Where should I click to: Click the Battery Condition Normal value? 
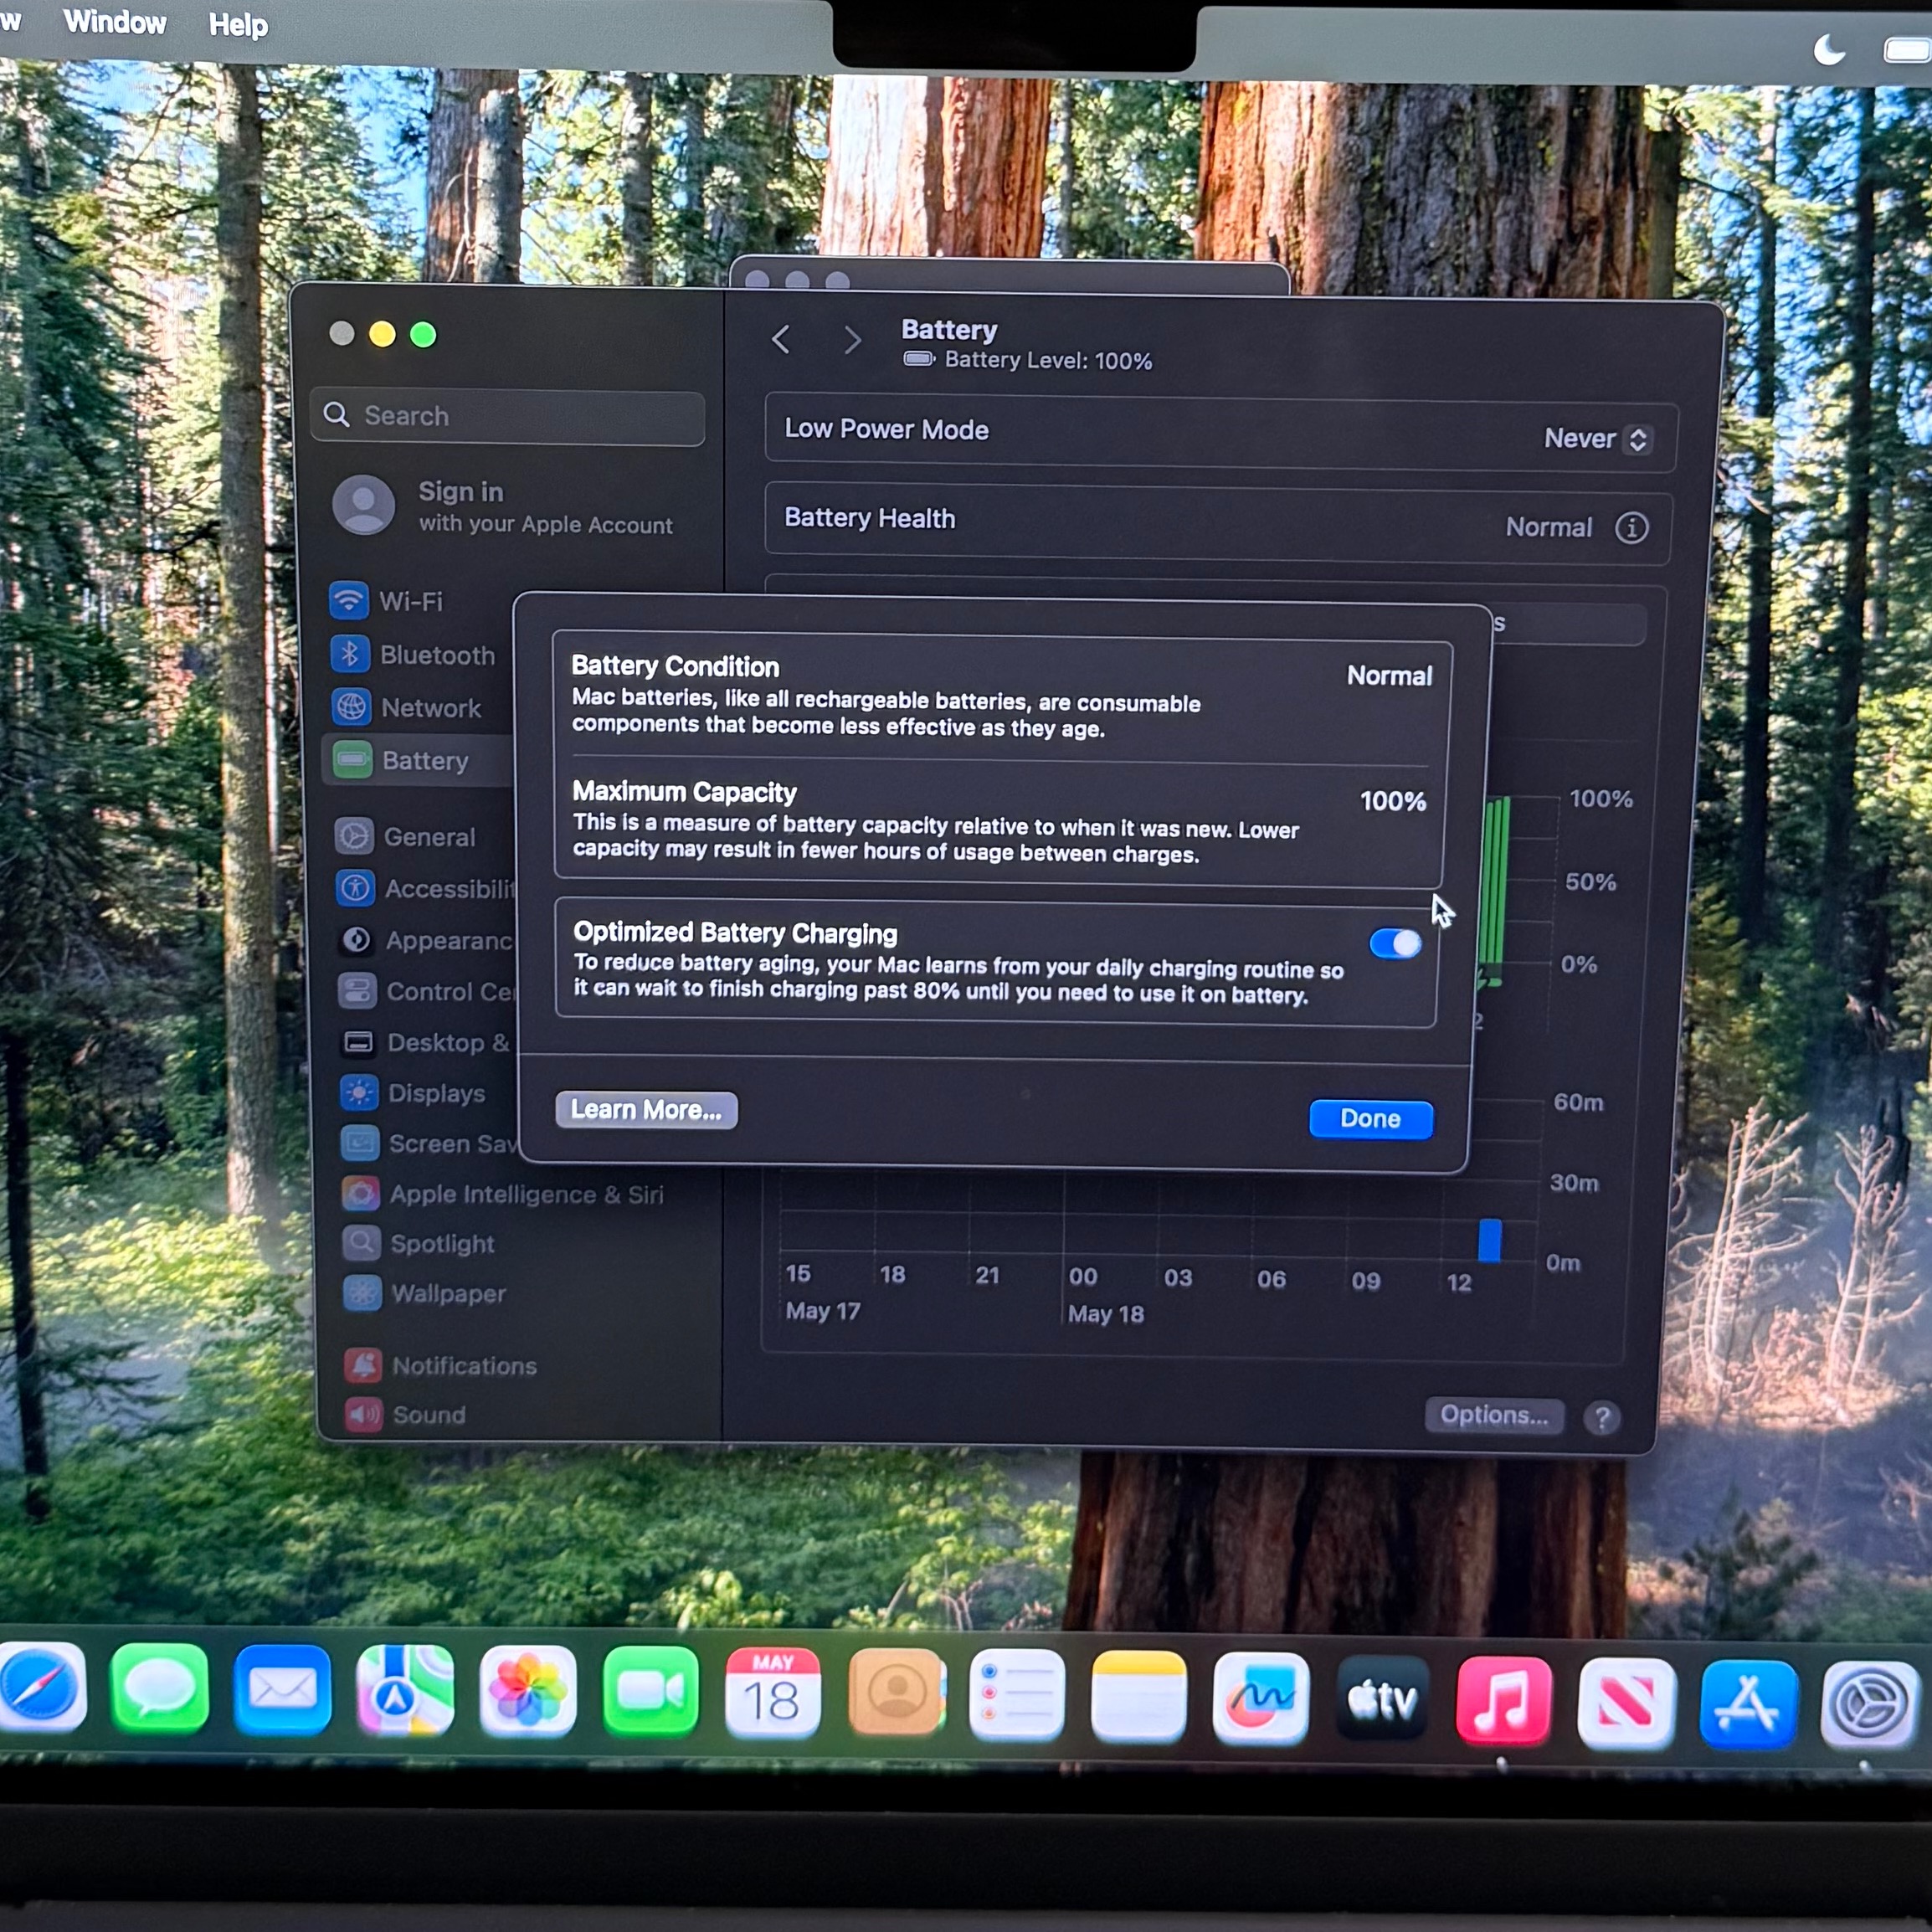point(1389,676)
